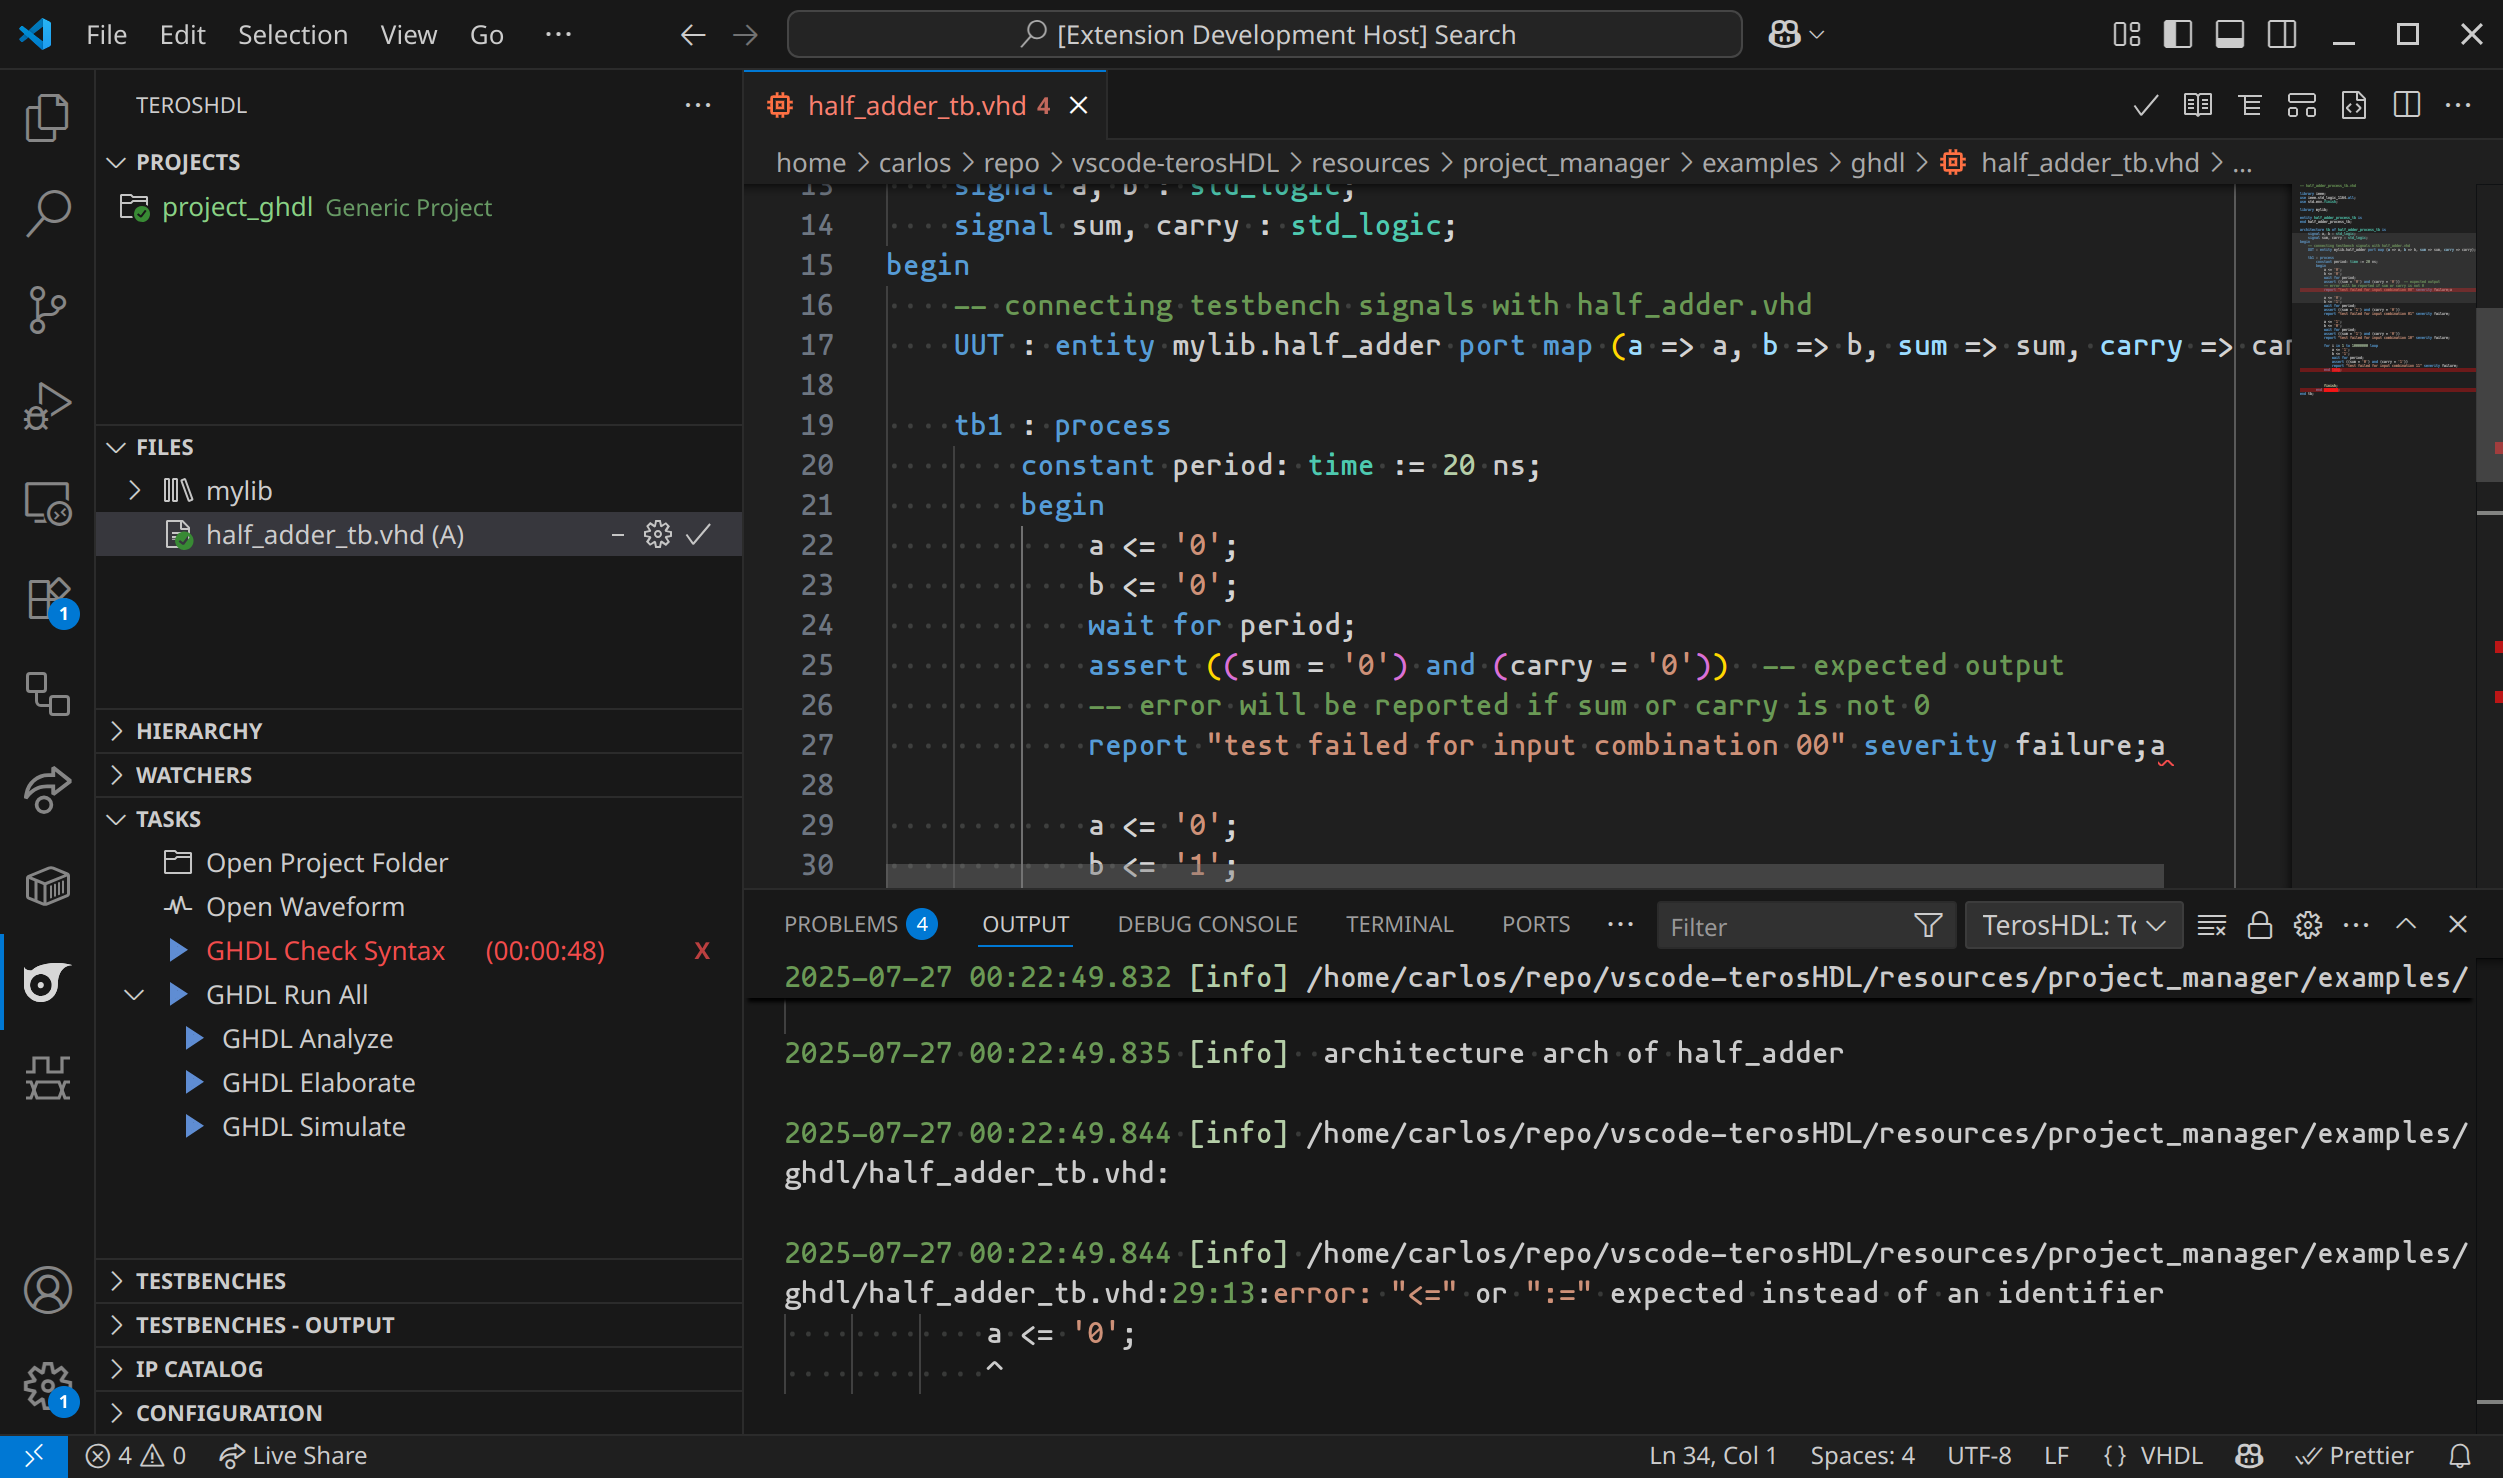Toggle Panel visibility in title bar
This screenshot has height=1478, width=2503.
(x=2229, y=34)
